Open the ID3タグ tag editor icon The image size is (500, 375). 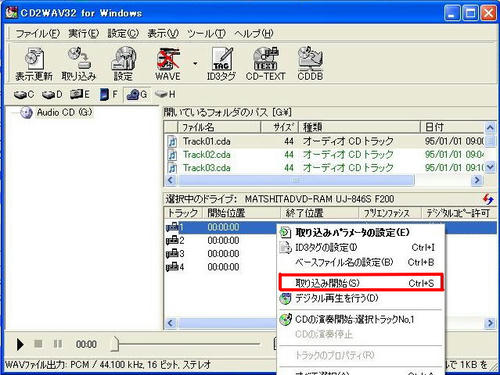pyautogui.click(x=221, y=64)
